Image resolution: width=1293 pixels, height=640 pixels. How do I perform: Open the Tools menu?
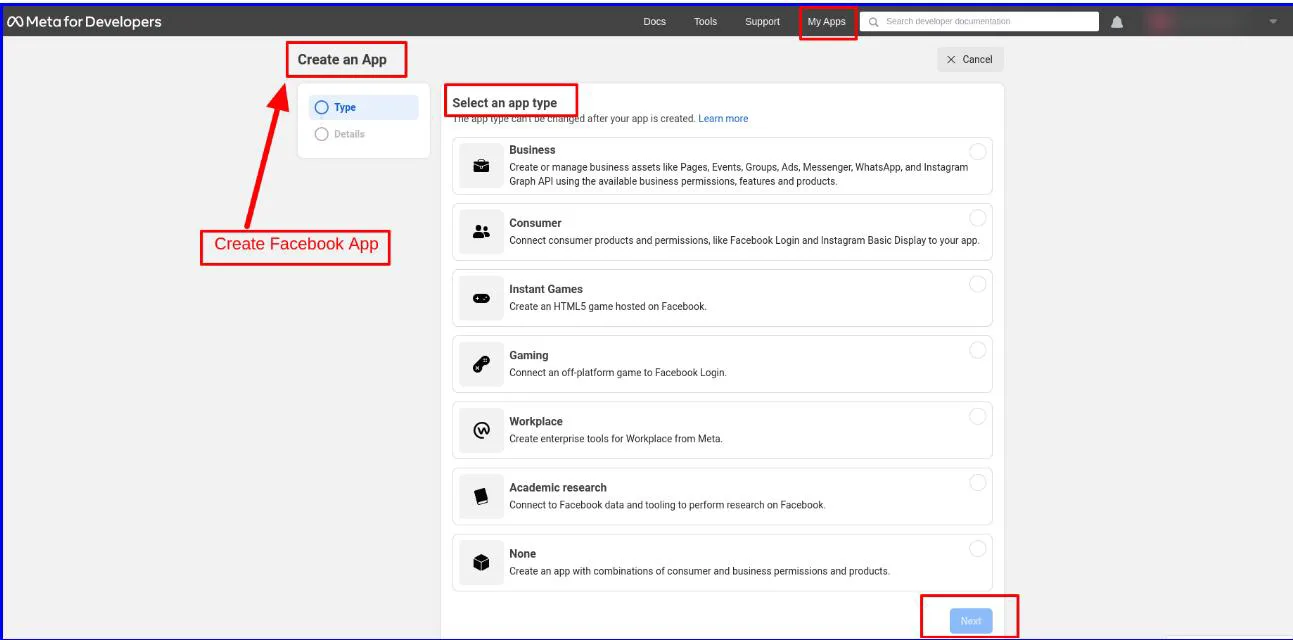[x=706, y=22]
